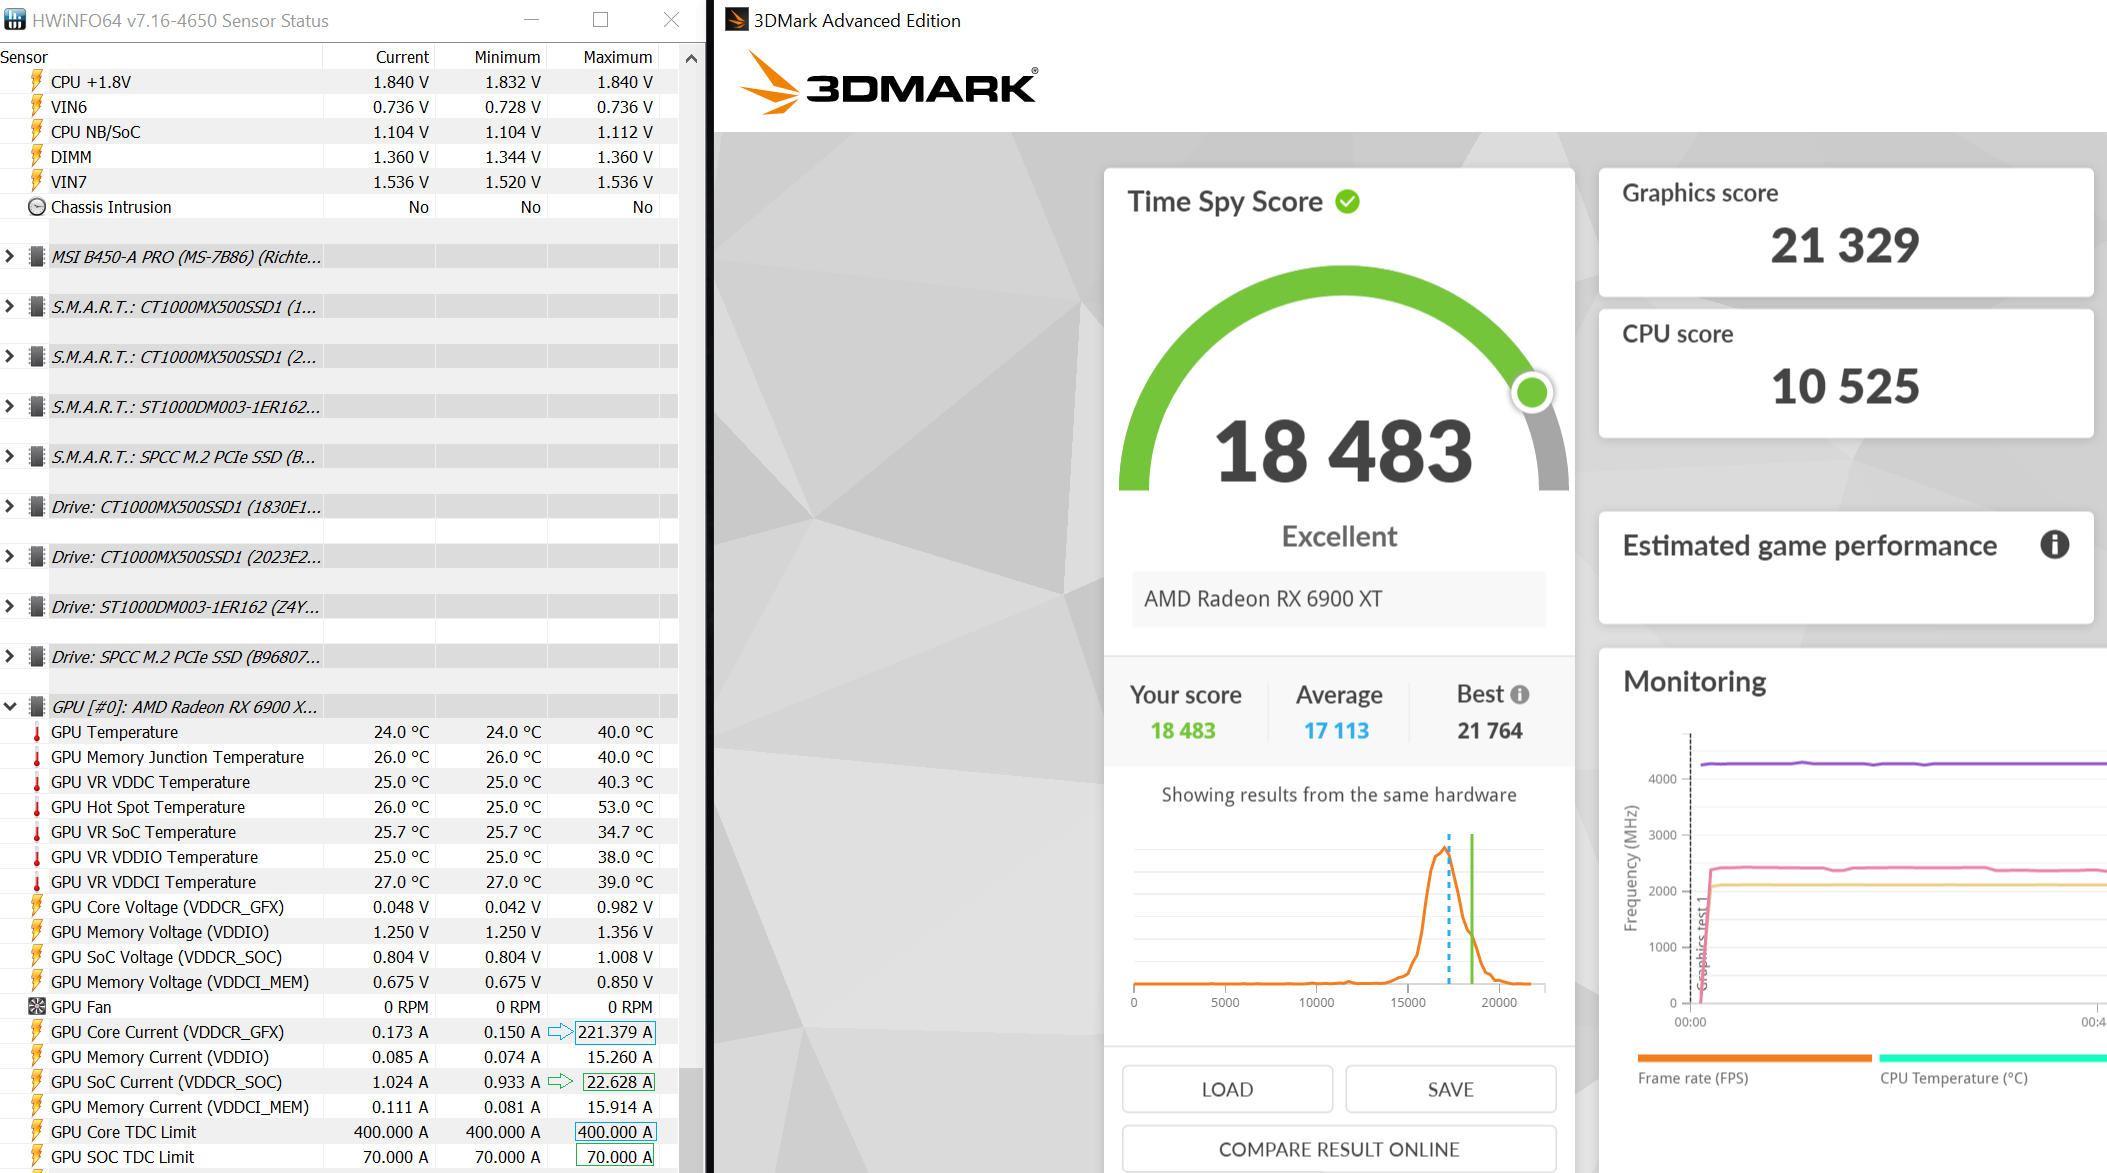Click the HWiNFO64 title bar app icon

click(x=15, y=20)
